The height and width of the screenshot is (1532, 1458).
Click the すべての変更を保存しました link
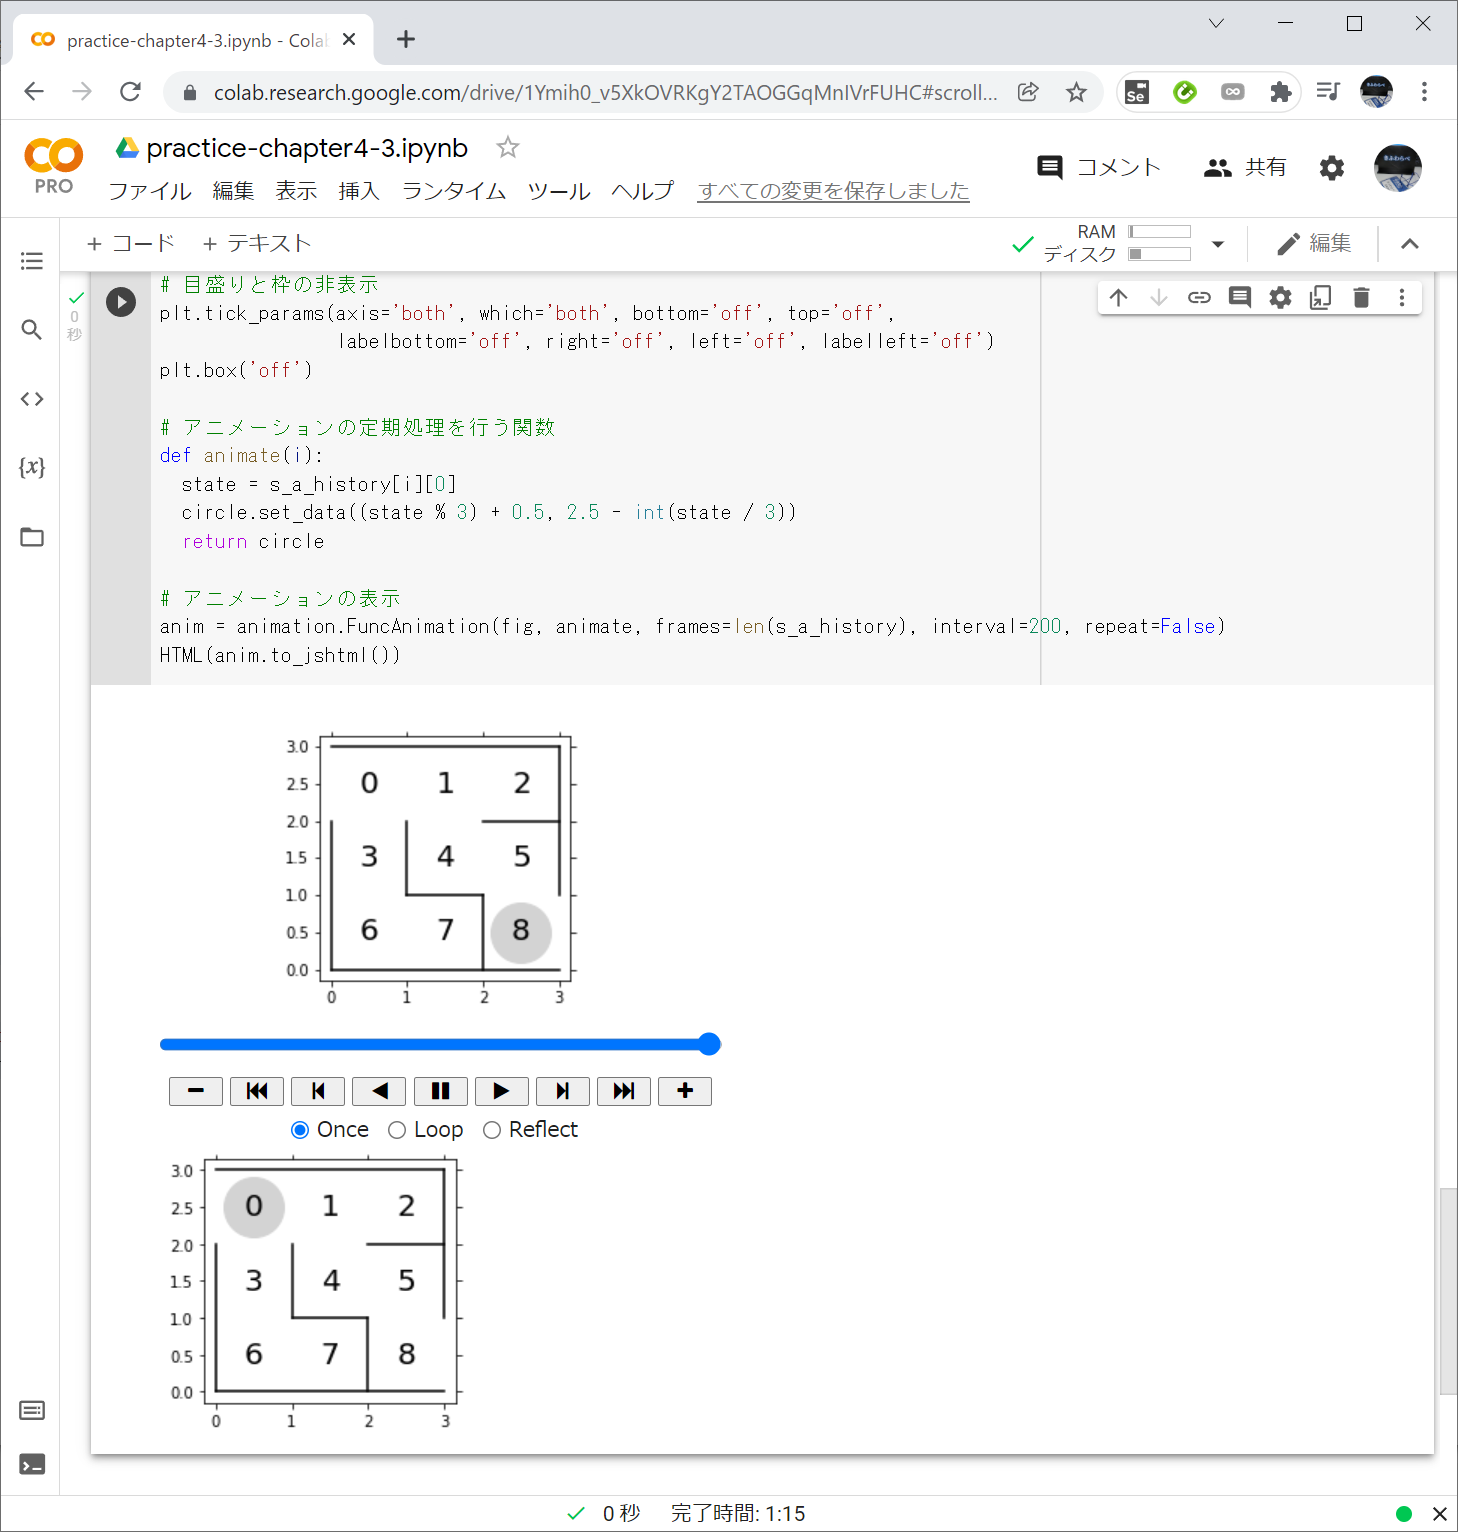pyautogui.click(x=834, y=191)
